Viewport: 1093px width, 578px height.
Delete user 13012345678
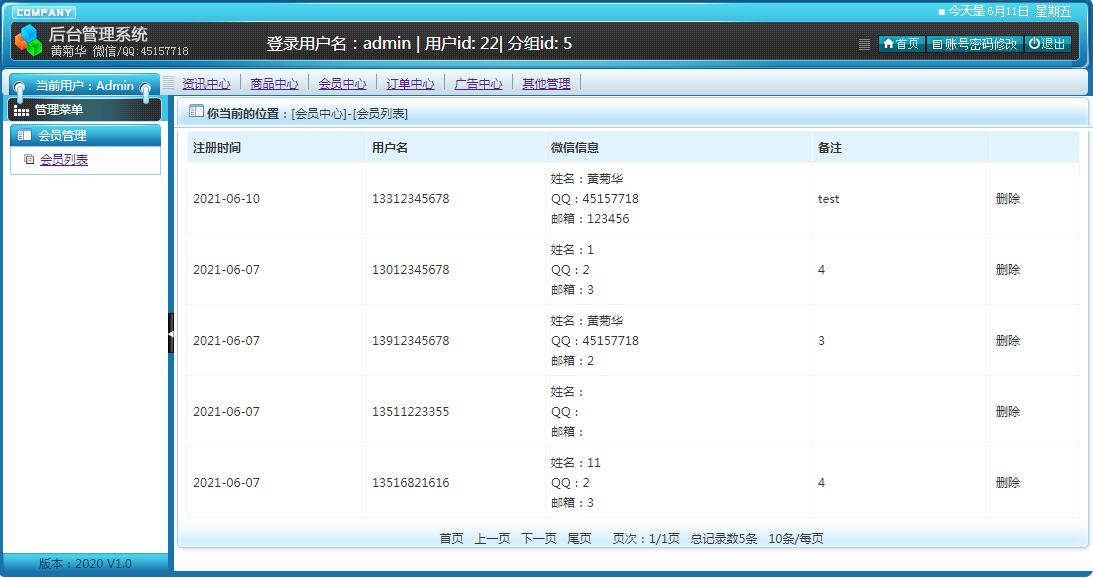(x=1008, y=270)
